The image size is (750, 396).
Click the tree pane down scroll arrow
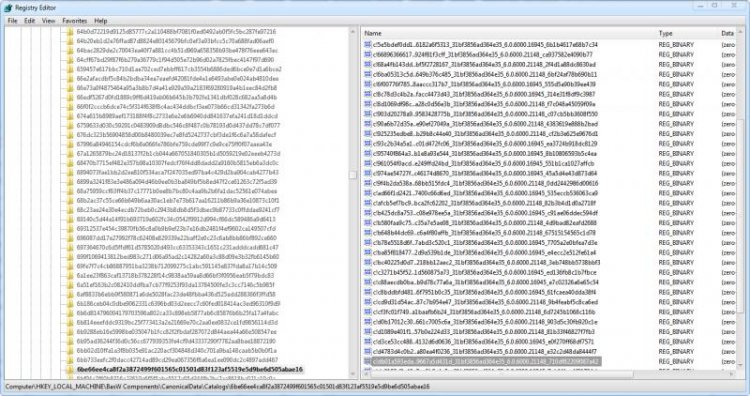coord(353,374)
